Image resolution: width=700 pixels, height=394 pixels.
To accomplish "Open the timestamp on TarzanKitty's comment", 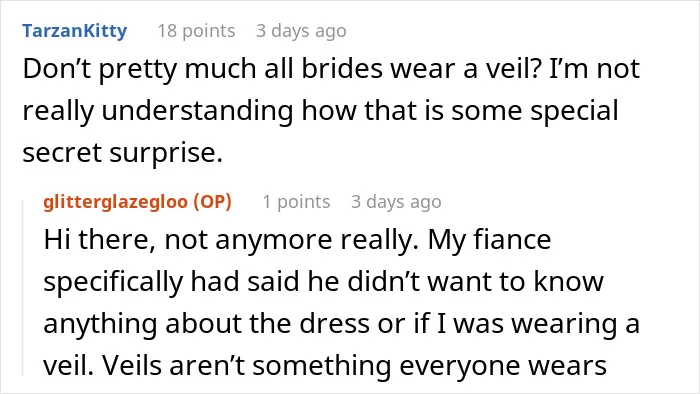I will (x=301, y=31).
